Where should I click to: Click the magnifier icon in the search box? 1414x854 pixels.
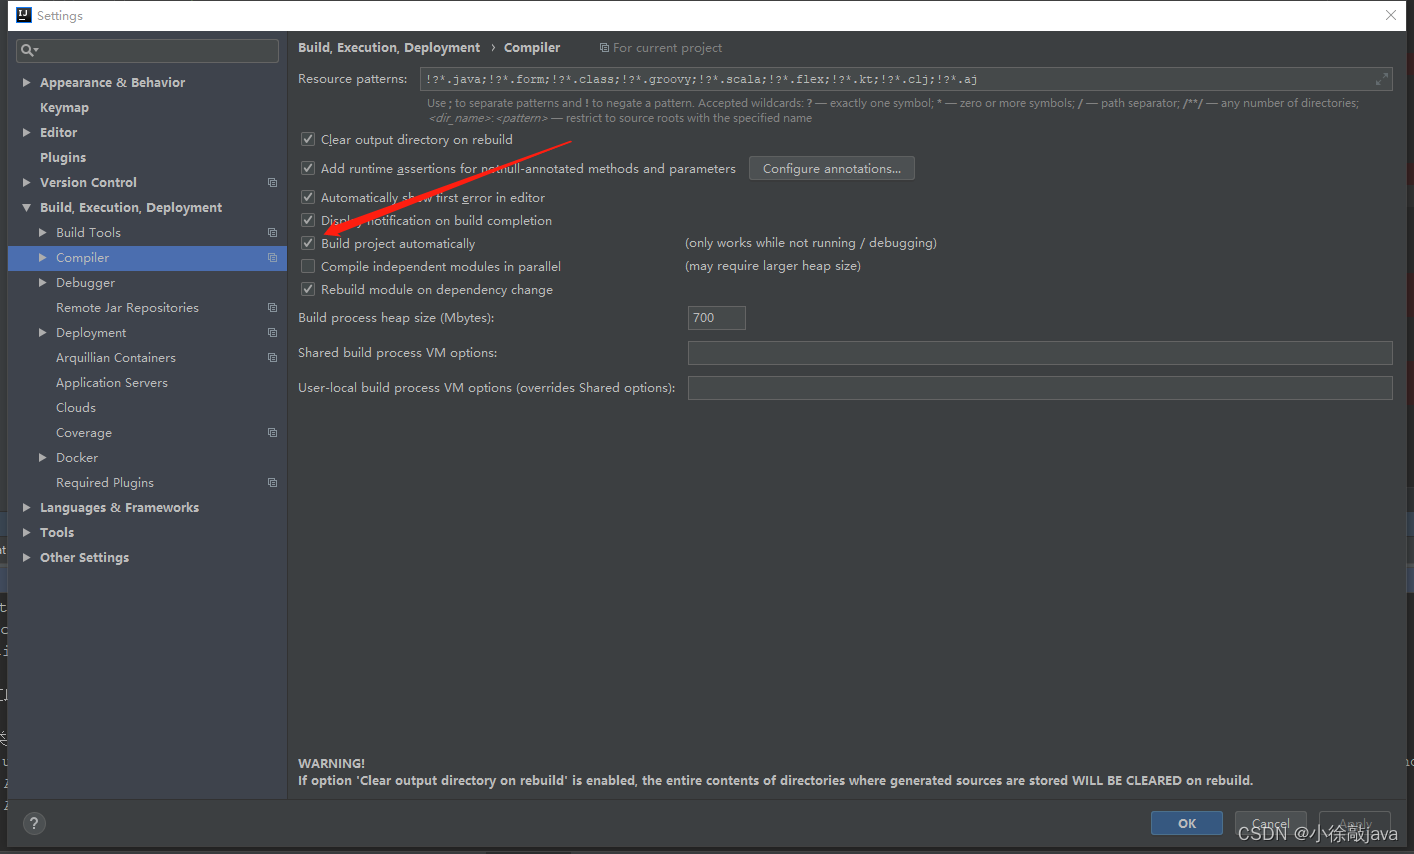(x=29, y=50)
